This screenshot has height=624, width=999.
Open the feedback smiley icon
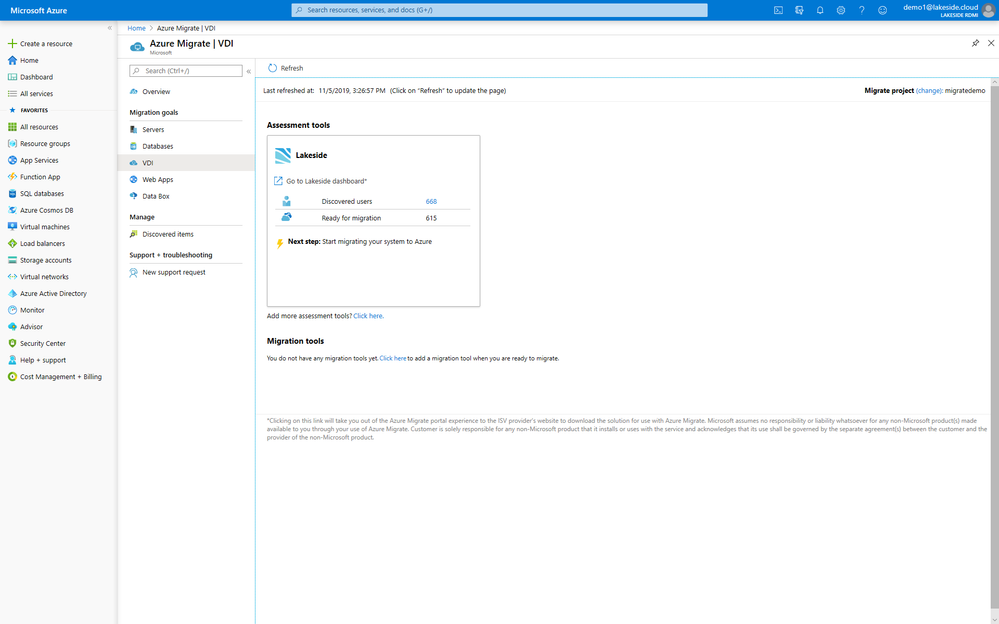[882, 10]
